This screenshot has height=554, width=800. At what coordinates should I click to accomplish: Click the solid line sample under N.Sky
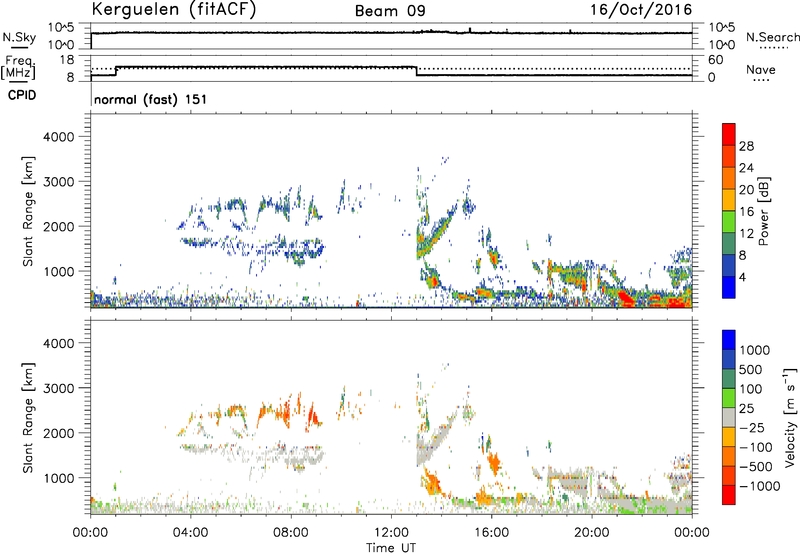[18, 48]
